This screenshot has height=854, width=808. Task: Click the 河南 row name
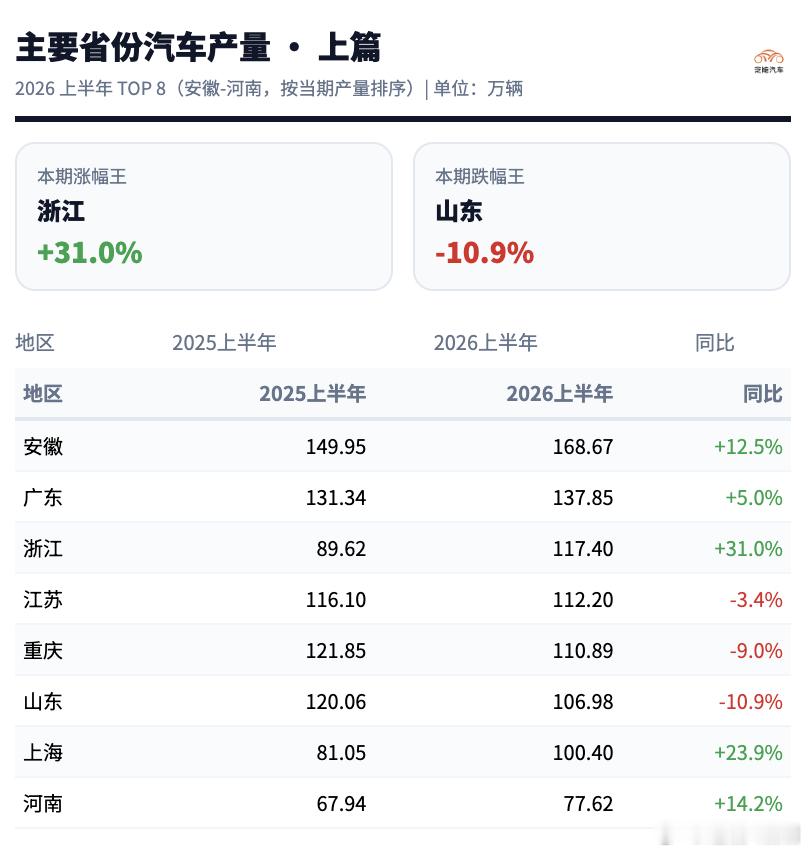point(43,803)
